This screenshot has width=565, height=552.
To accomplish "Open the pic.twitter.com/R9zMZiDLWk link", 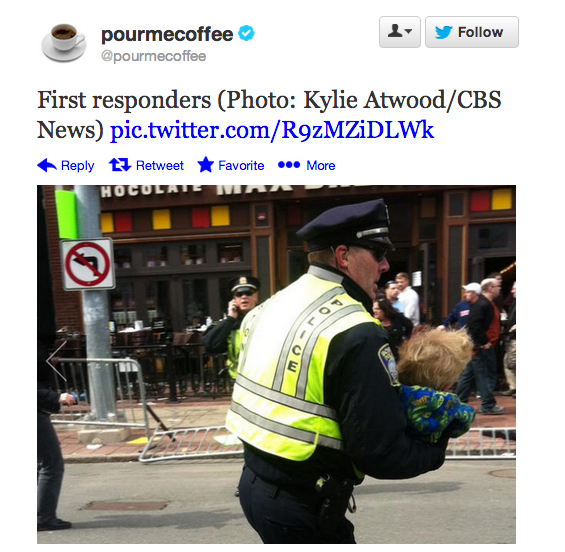I will [272, 130].
